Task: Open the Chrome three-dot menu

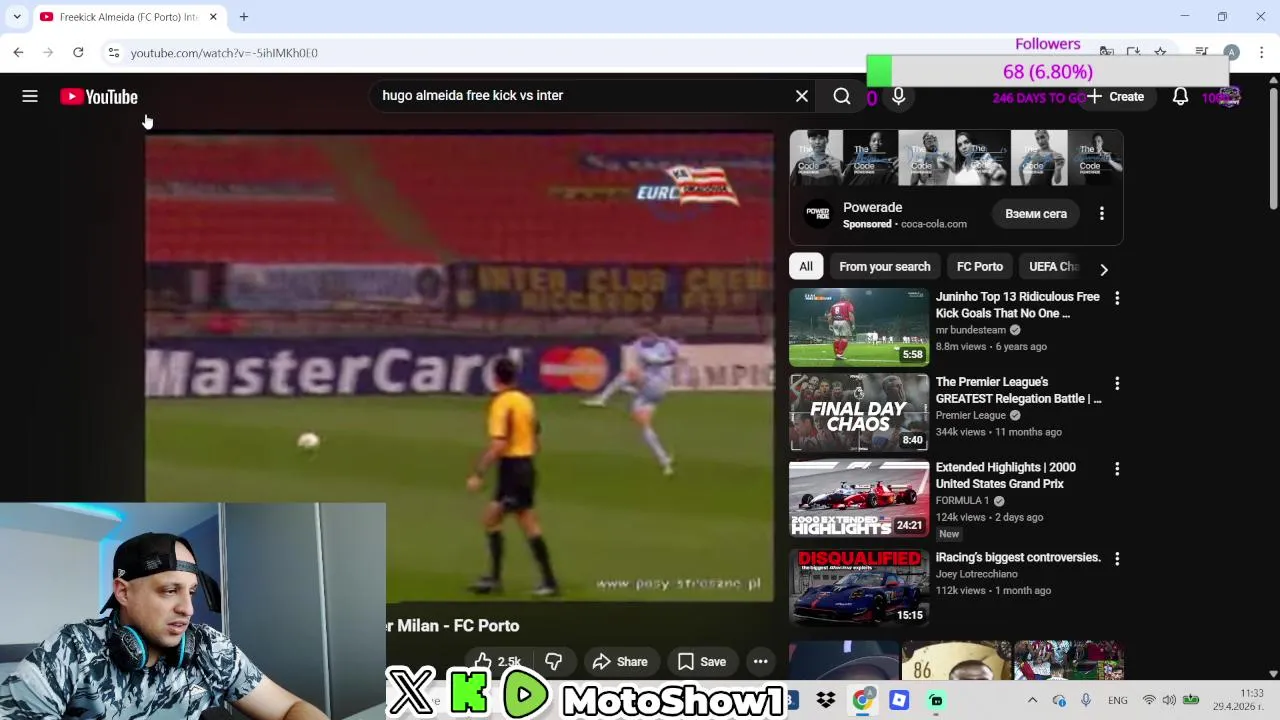Action: 1262,52
